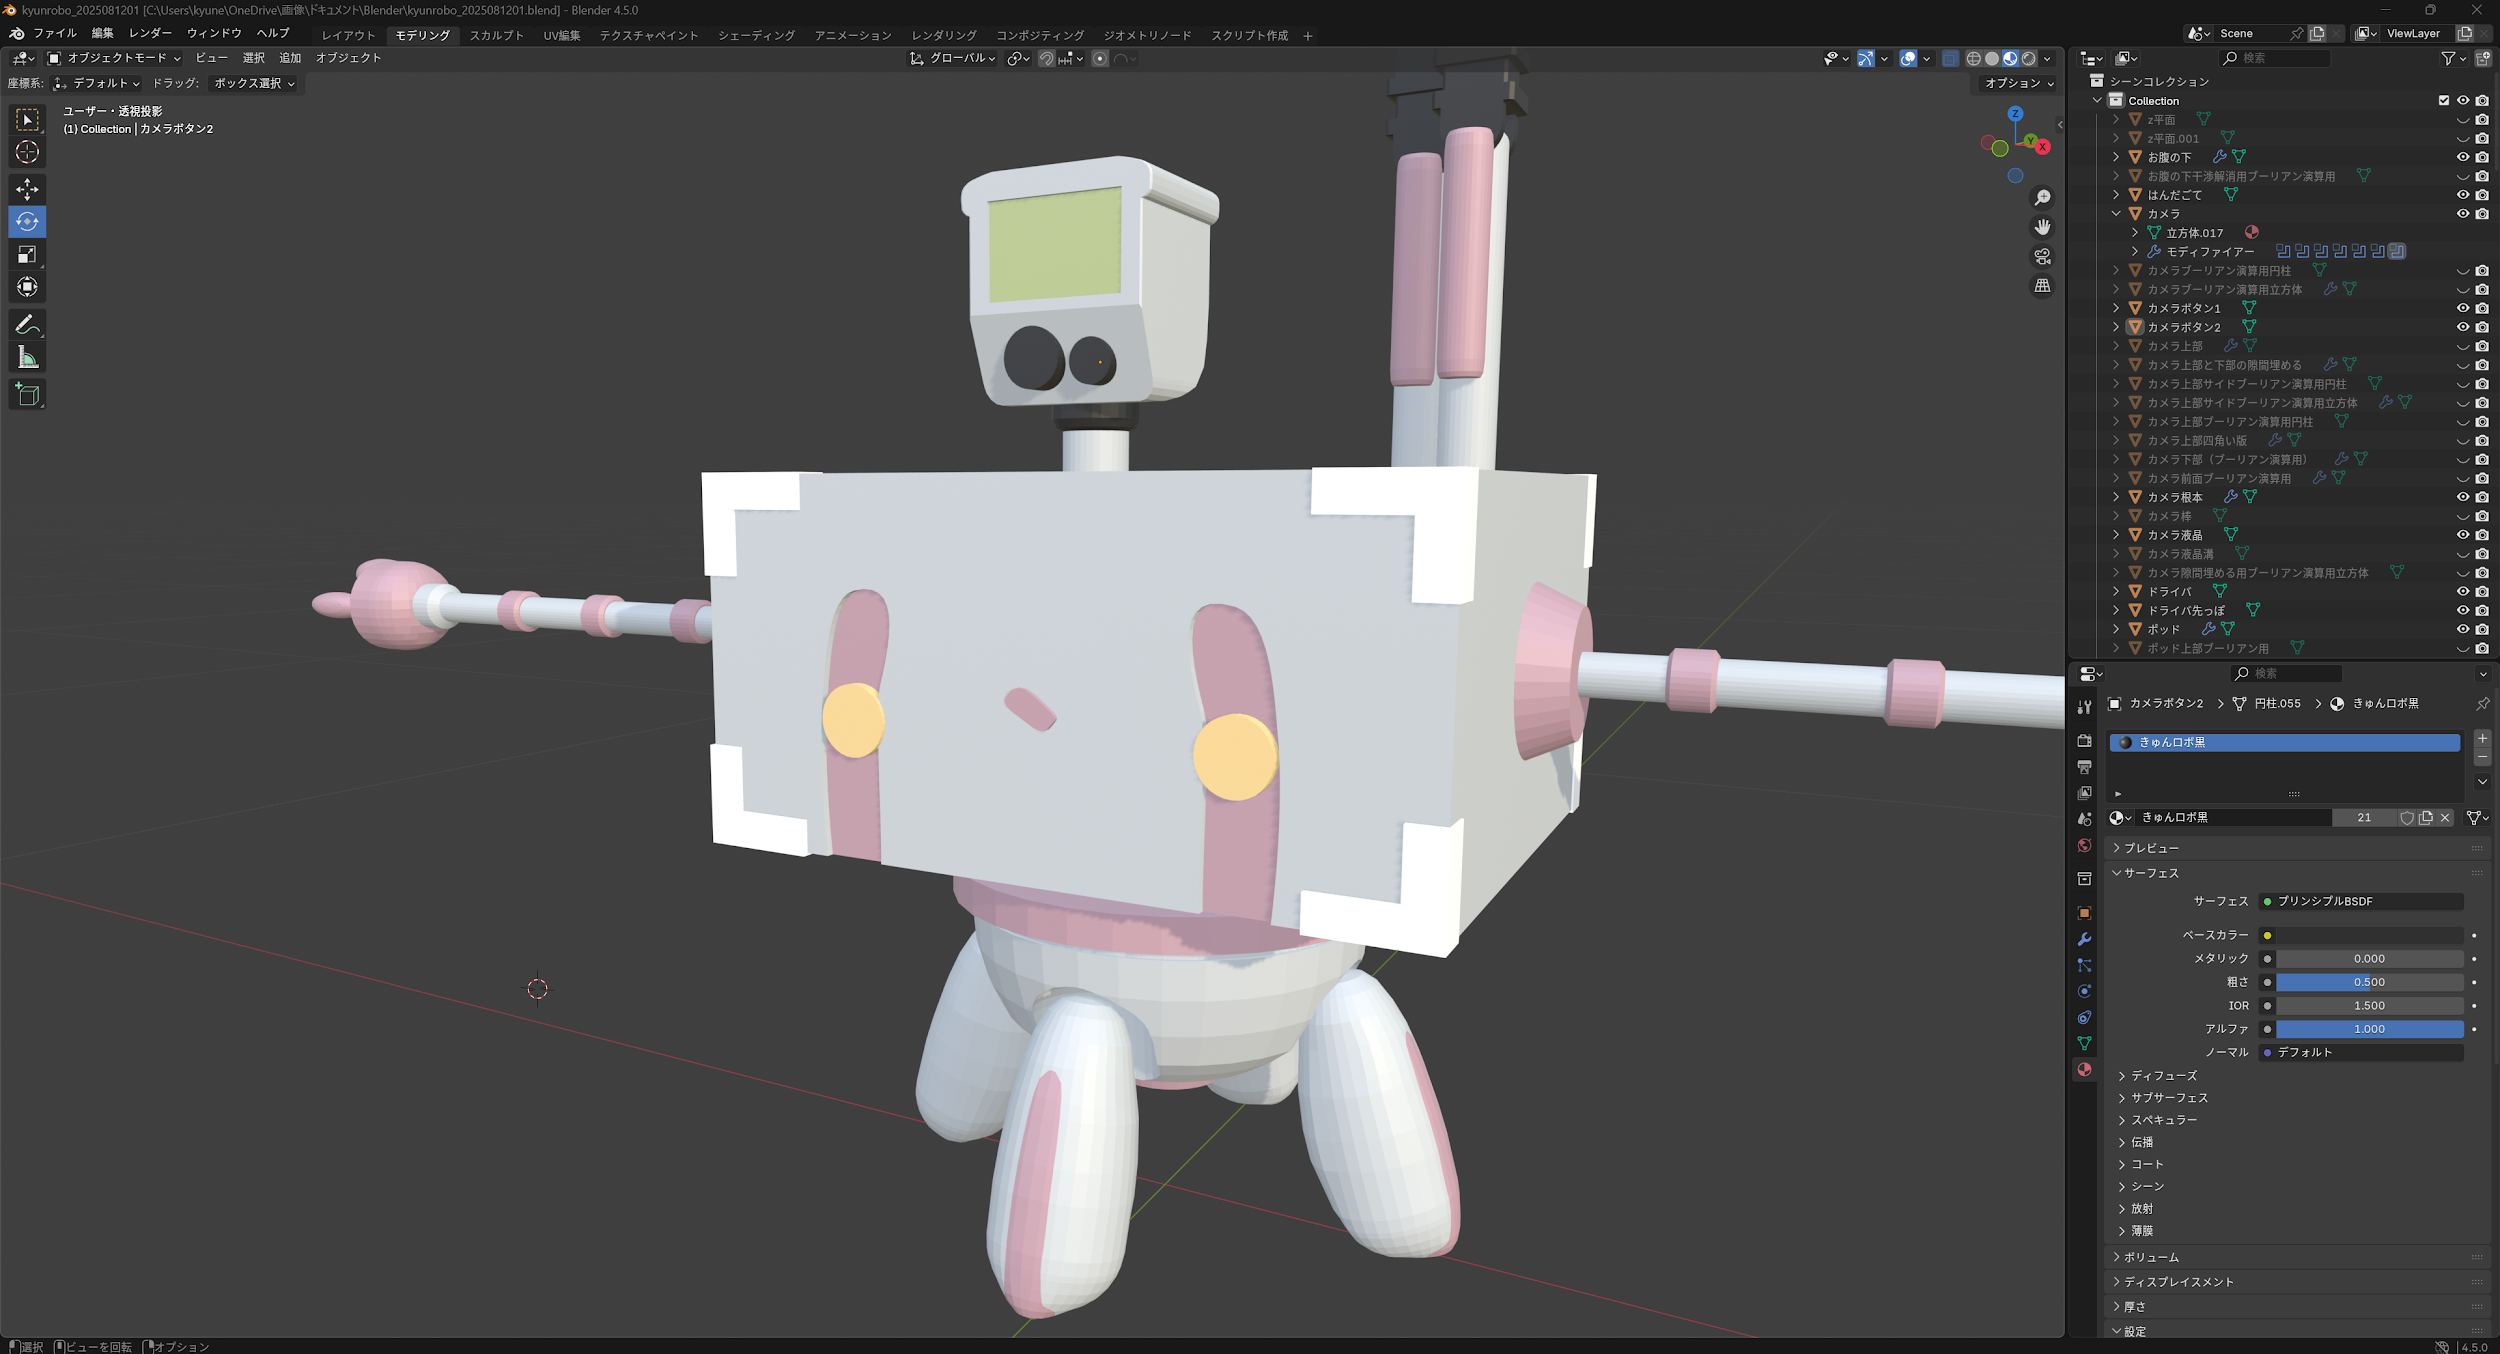Choose the Add Cube tool

(27, 395)
